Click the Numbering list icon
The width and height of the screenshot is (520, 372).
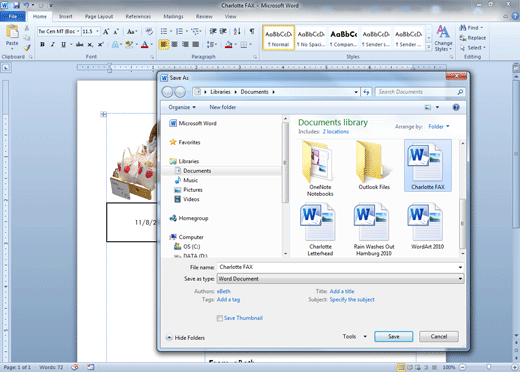(x=179, y=31)
